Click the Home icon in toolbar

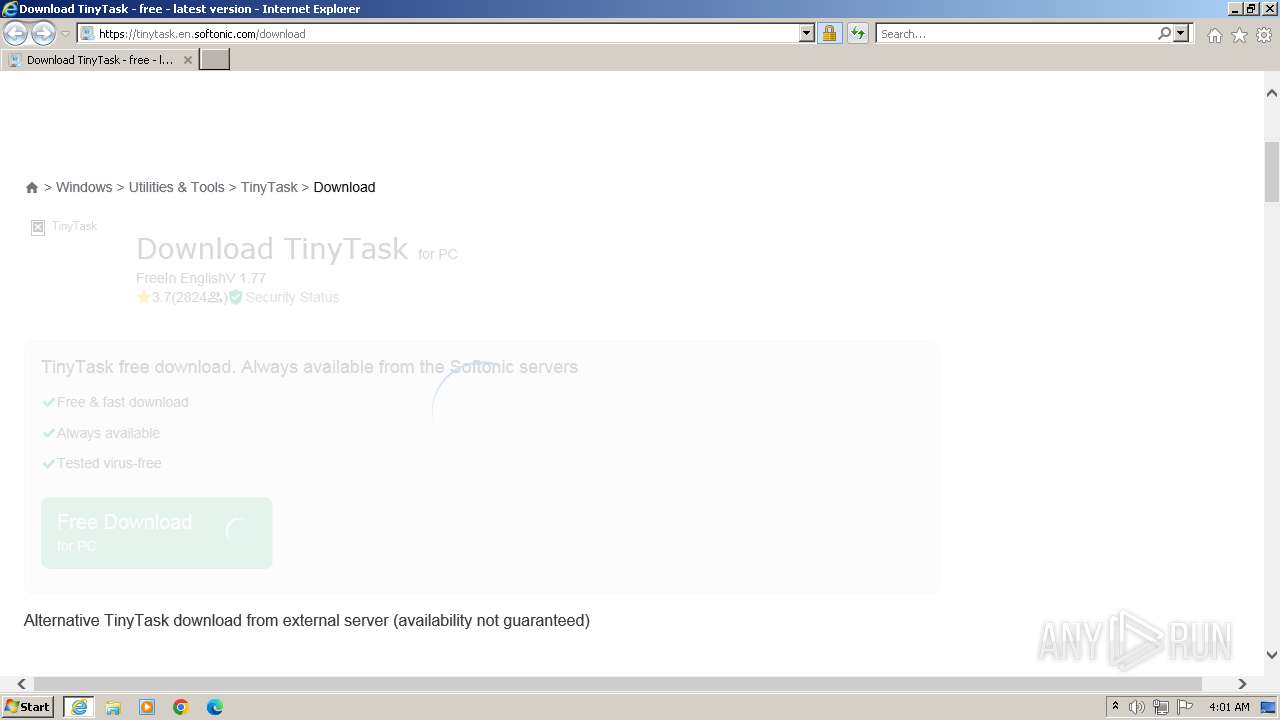tap(1214, 35)
